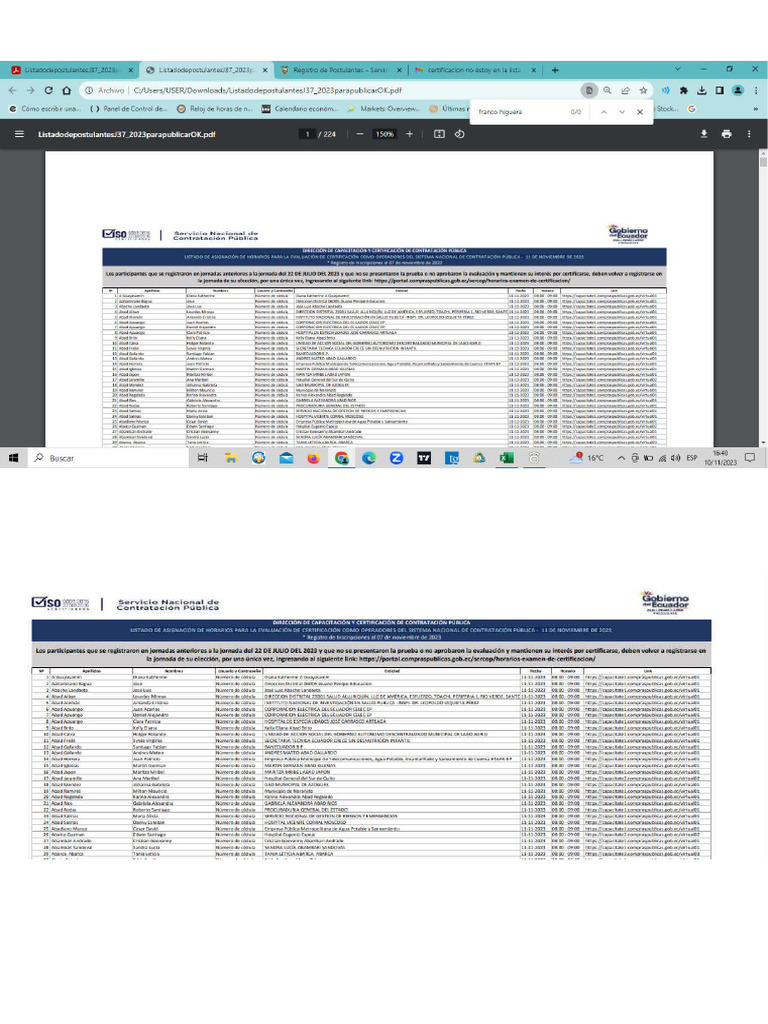Screen dimensions: 768x1024
Task: Close the find in page bar
Action: tap(640, 112)
